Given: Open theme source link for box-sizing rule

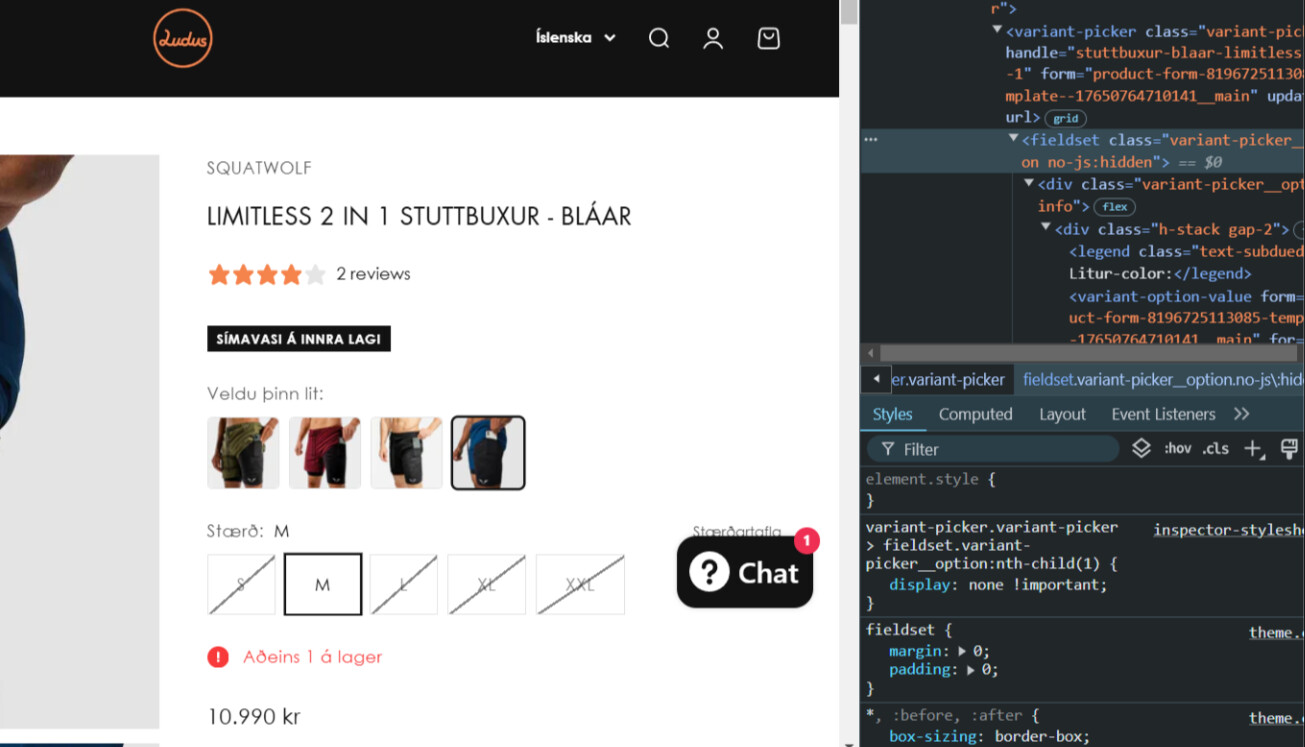Looking at the screenshot, I should 1276,718.
